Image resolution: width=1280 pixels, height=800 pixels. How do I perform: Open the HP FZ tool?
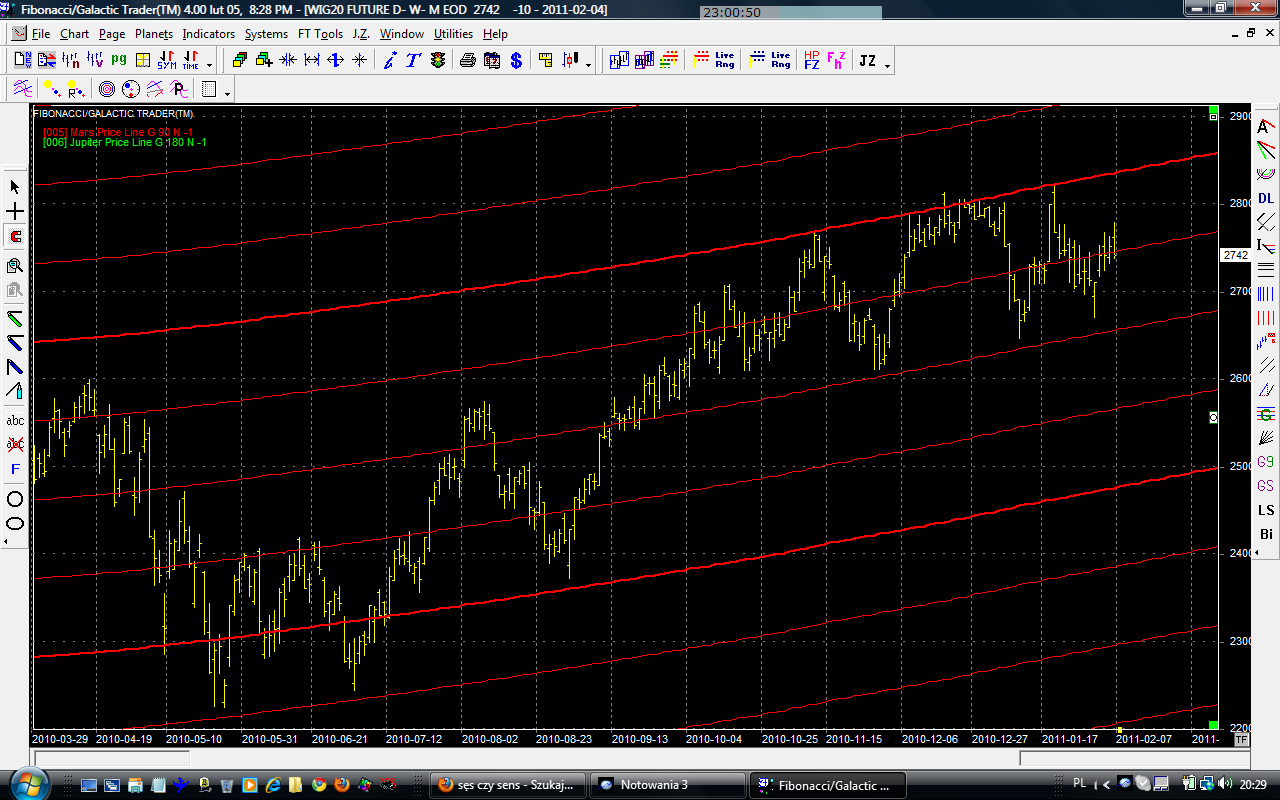(x=811, y=61)
